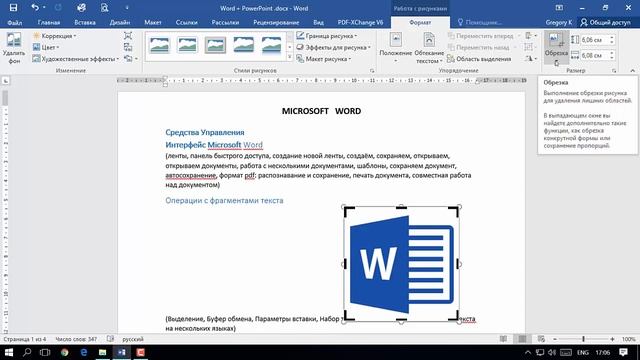Apply the fifth picture style thumbnail
Screen dimensions: 640x360
tap(271, 45)
